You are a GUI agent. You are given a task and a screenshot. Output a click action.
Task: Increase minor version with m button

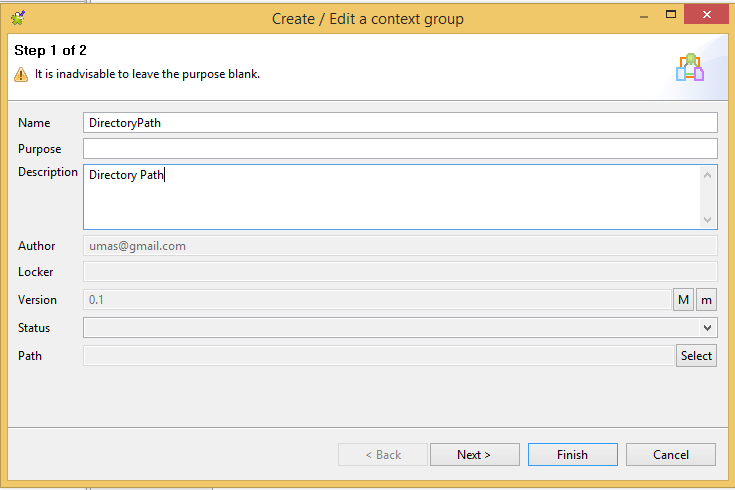tap(706, 300)
